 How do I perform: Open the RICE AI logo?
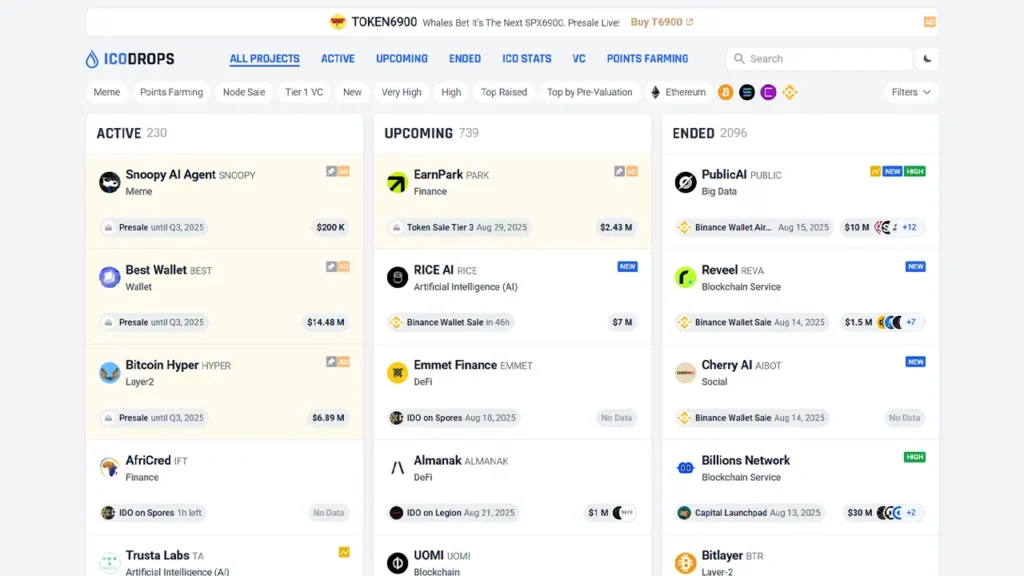(x=397, y=277)
